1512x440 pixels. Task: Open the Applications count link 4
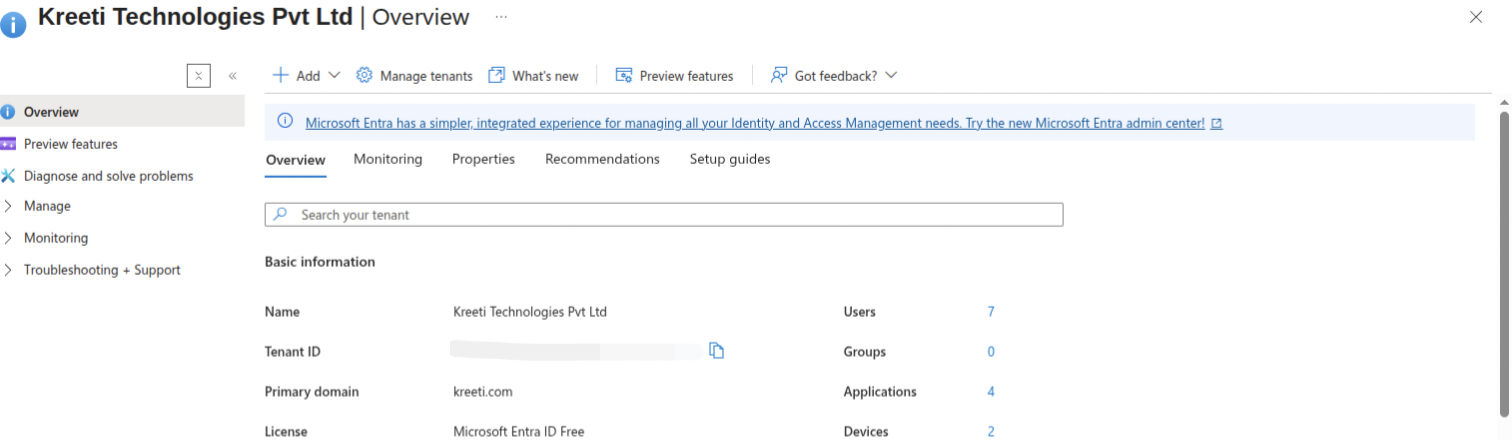991,392
